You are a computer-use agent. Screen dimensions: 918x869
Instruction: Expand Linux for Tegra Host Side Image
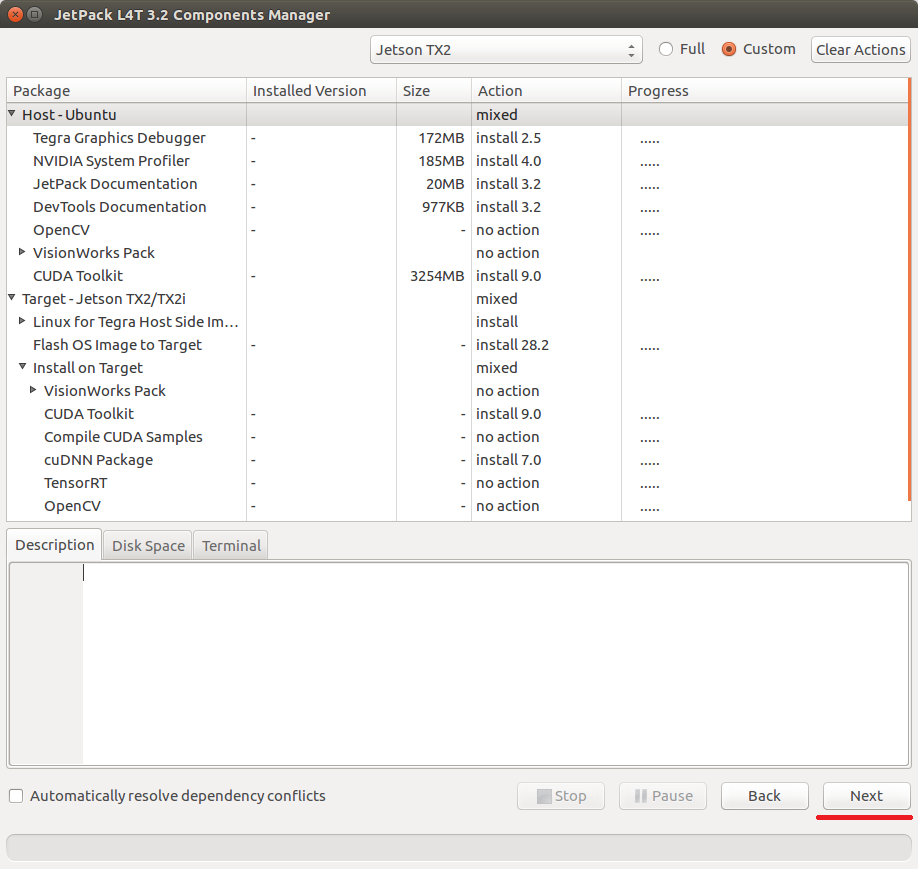tap(23, 322)
